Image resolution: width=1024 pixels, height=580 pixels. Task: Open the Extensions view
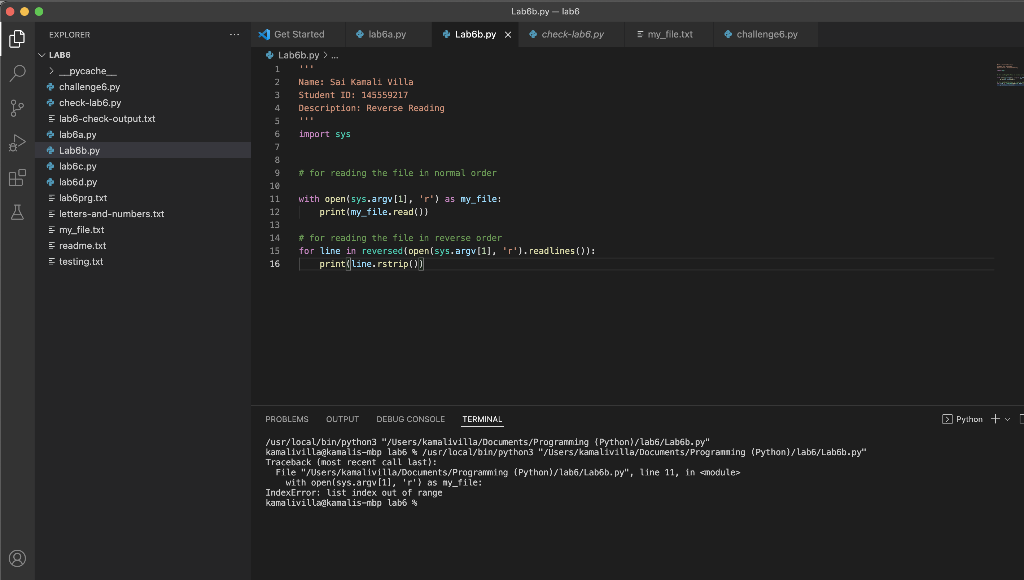point(17,178)
